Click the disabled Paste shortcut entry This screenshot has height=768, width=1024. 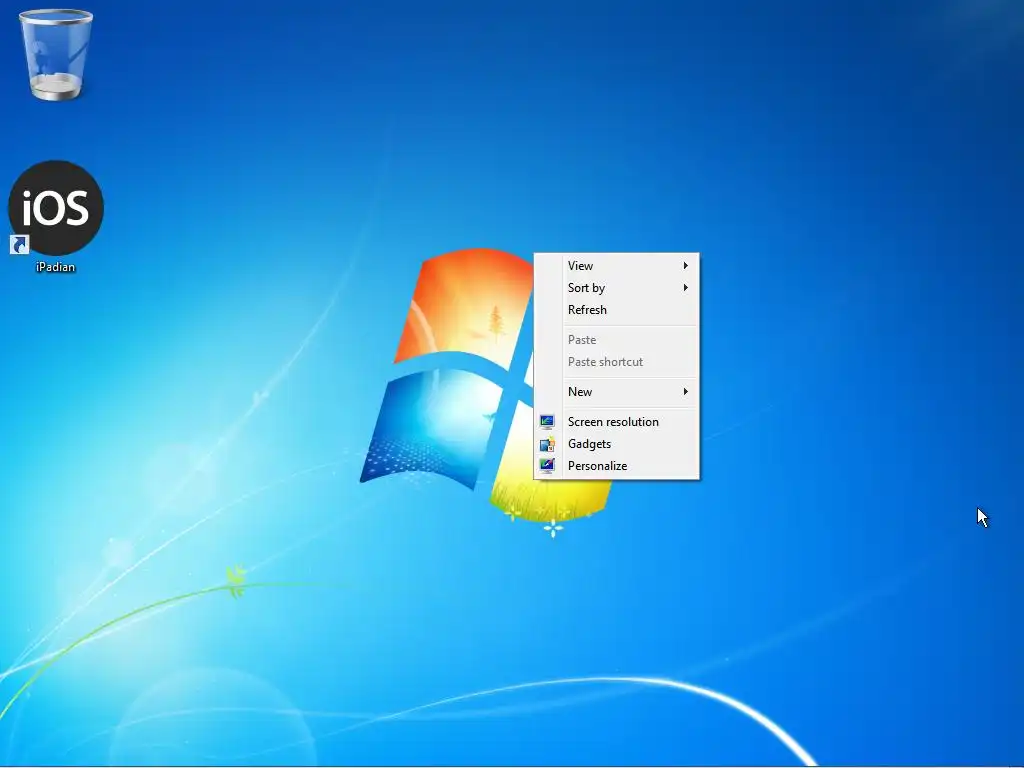[x=616, y=362]
